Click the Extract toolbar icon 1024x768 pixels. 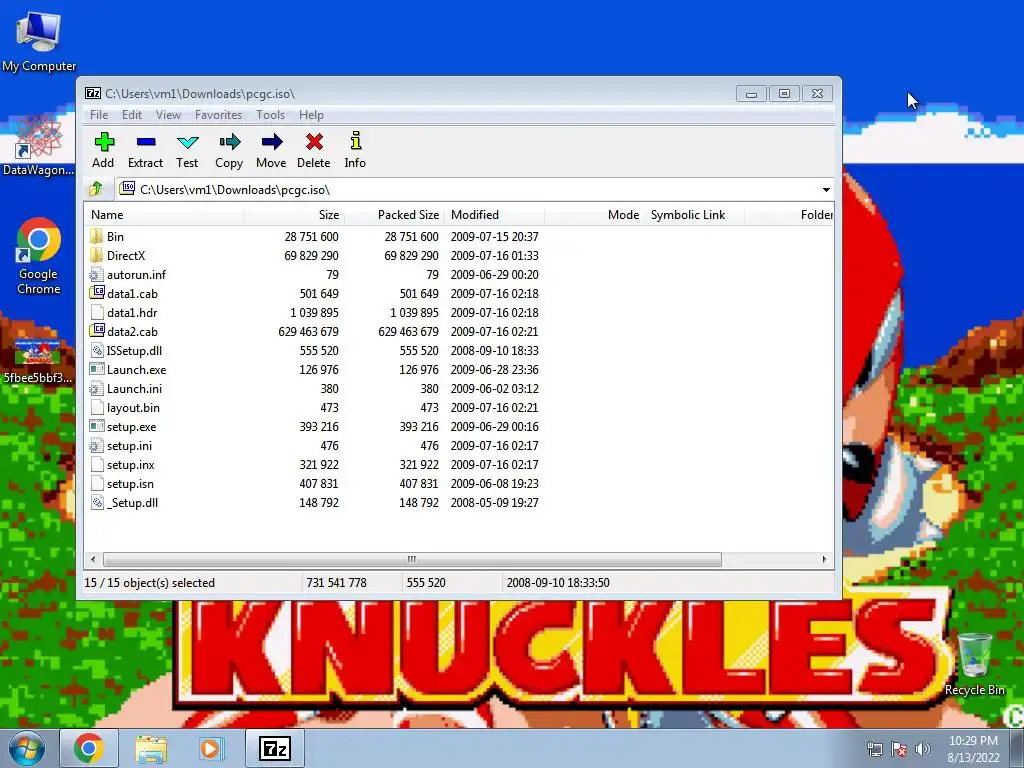click(146, 142)
